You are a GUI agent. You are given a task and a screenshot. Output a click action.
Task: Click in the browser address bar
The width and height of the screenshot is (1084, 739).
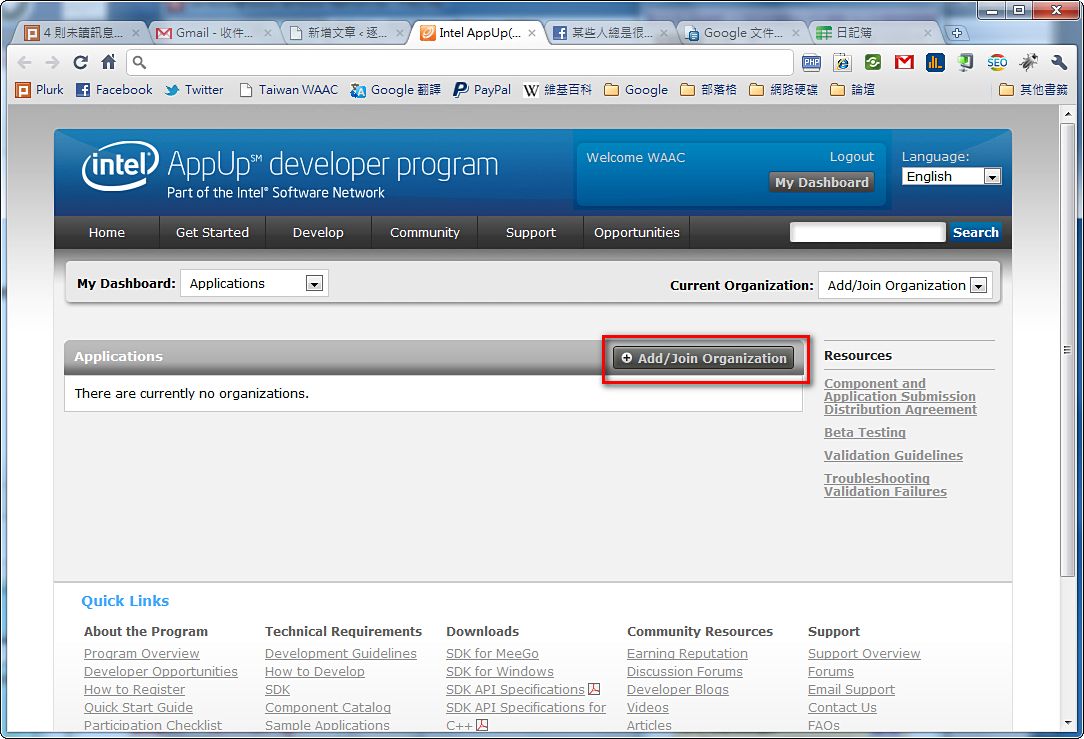(x=460, y=62)
